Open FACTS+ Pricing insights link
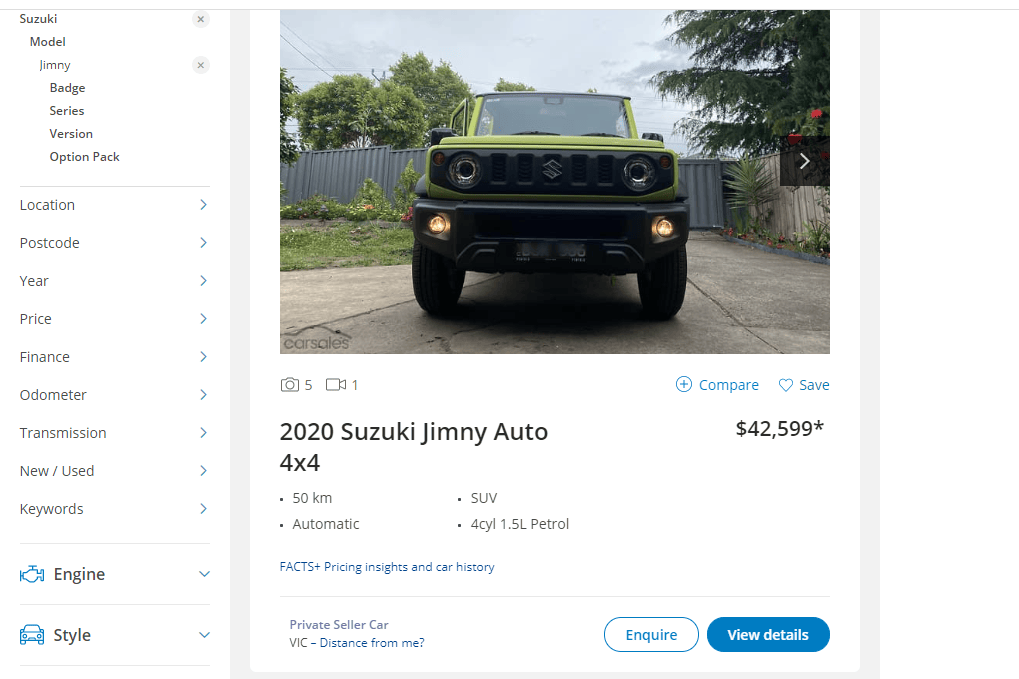1019x679 pixels. (387, 567)
